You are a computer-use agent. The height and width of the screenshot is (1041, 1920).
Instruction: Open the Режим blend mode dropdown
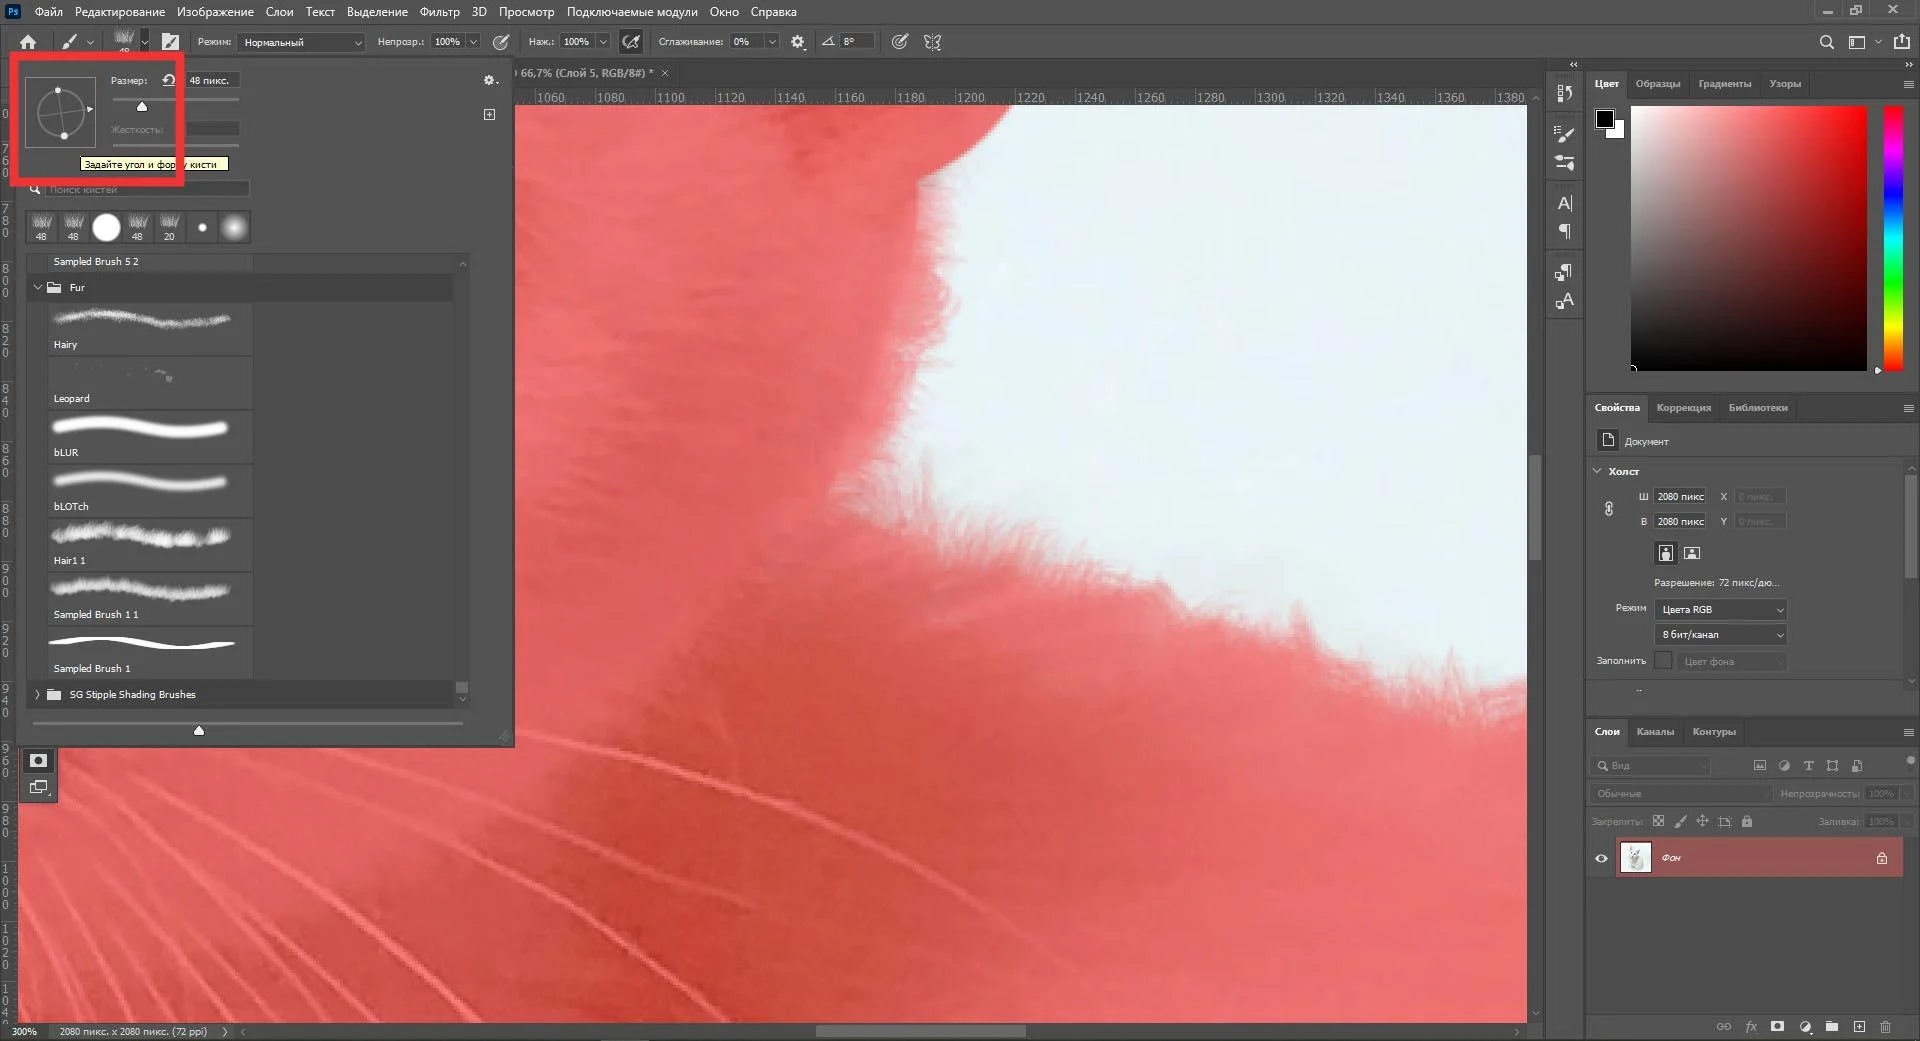(301, 42)
